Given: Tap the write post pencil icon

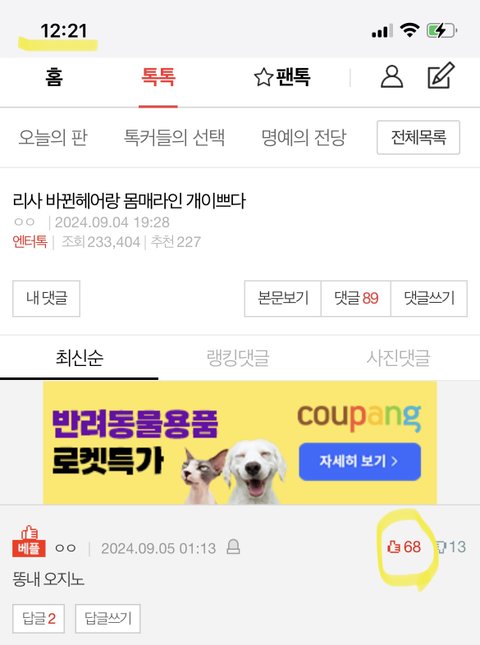Looking at the screenshot, I should click(441, 76).
